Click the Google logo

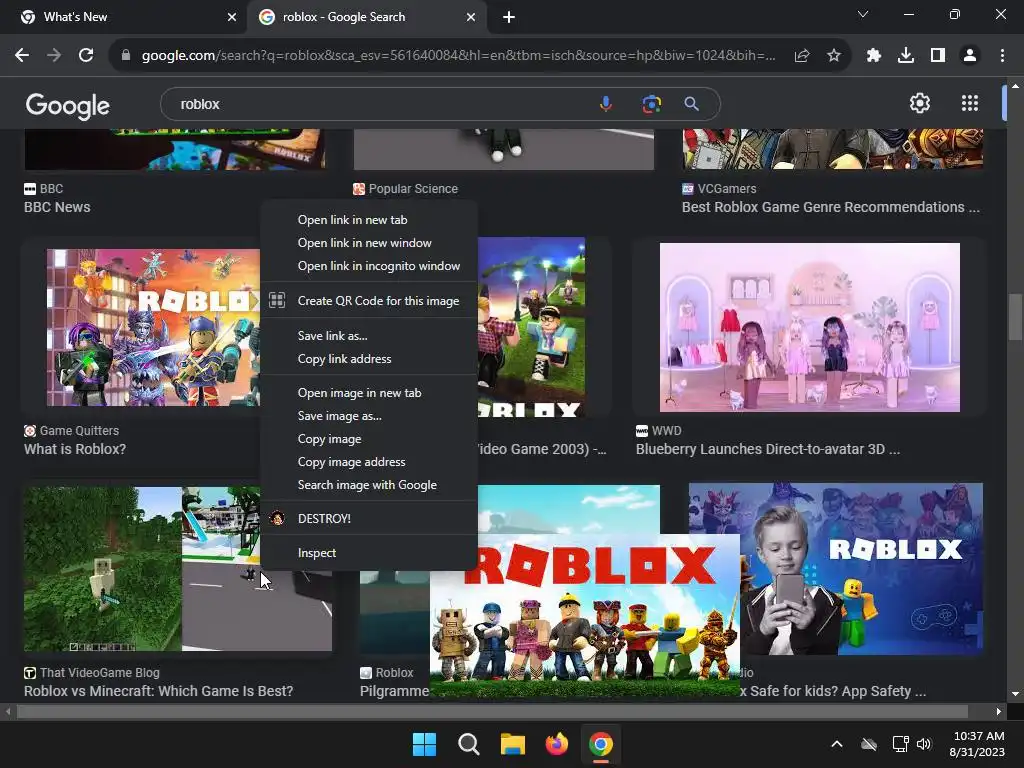[67, 105]
